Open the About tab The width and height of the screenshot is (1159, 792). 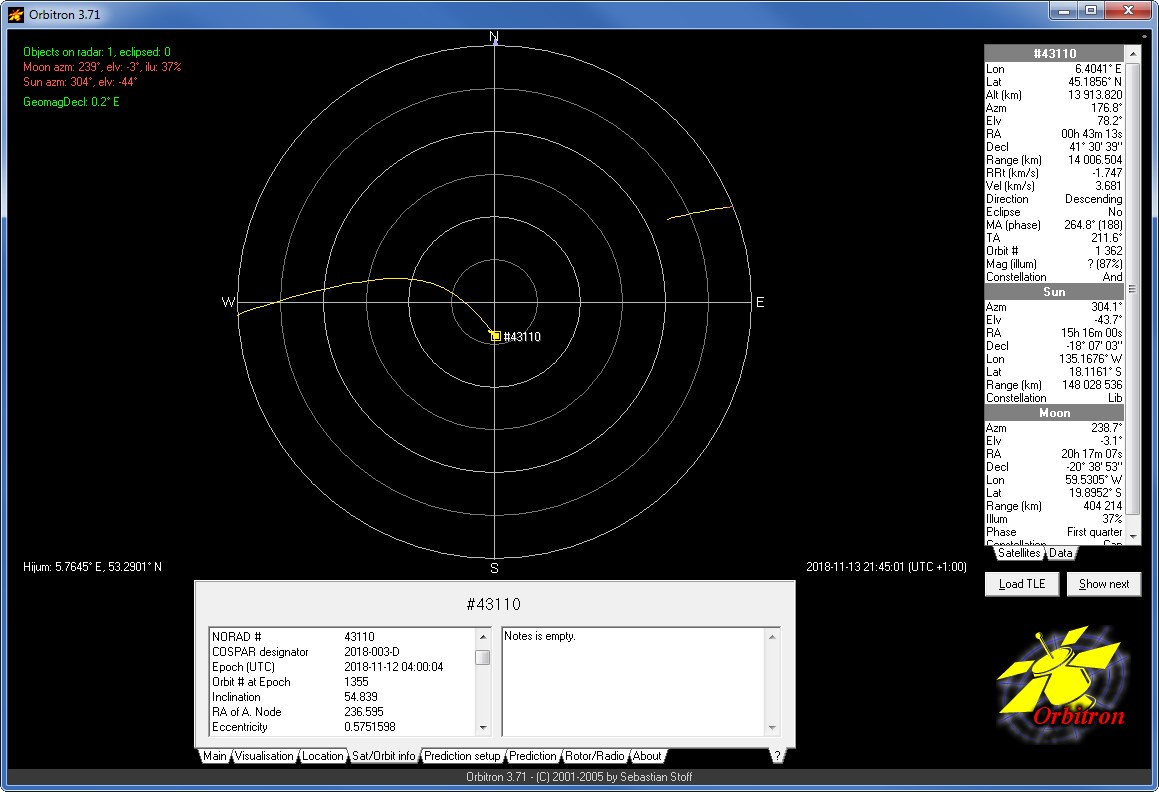(x=647, y=756)
